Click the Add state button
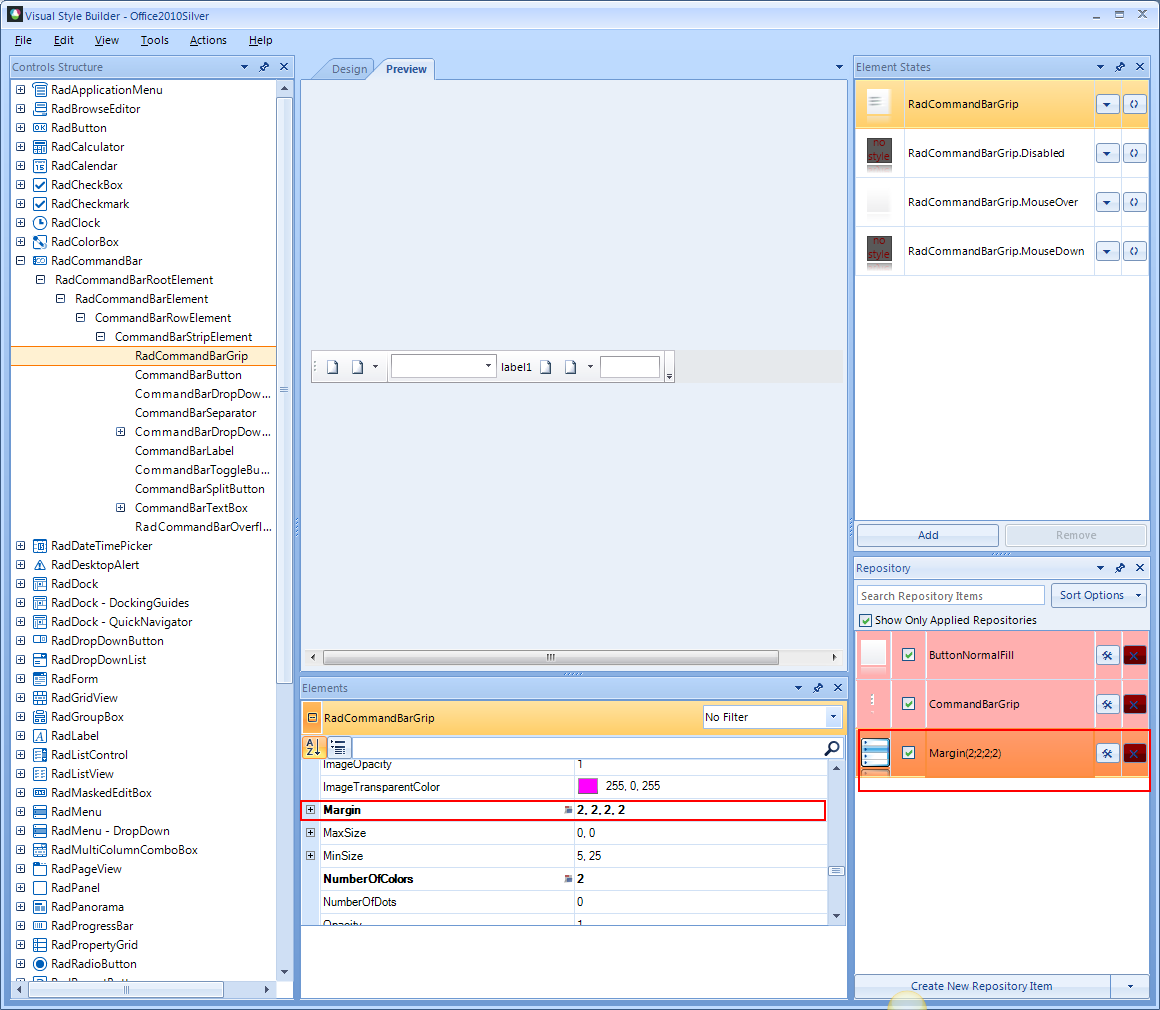 (928, 535)
